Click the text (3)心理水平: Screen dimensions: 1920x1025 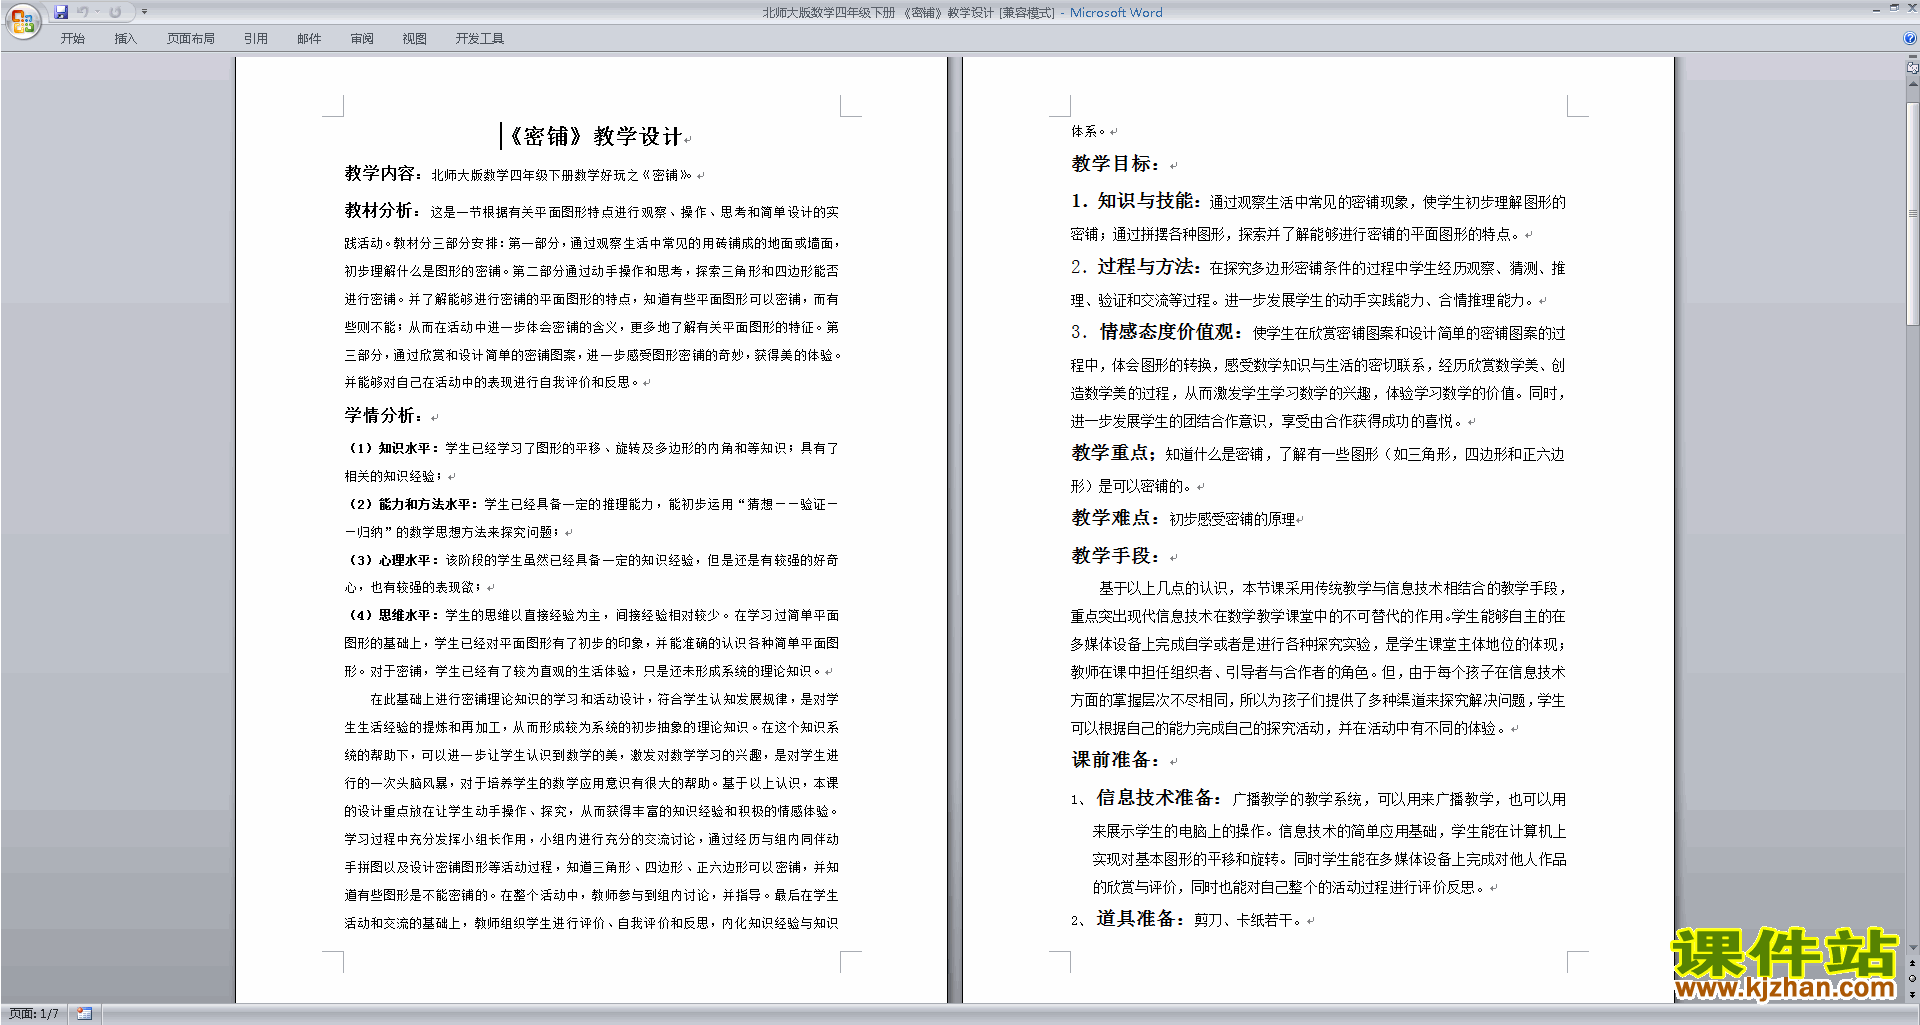tap(393, 560)
